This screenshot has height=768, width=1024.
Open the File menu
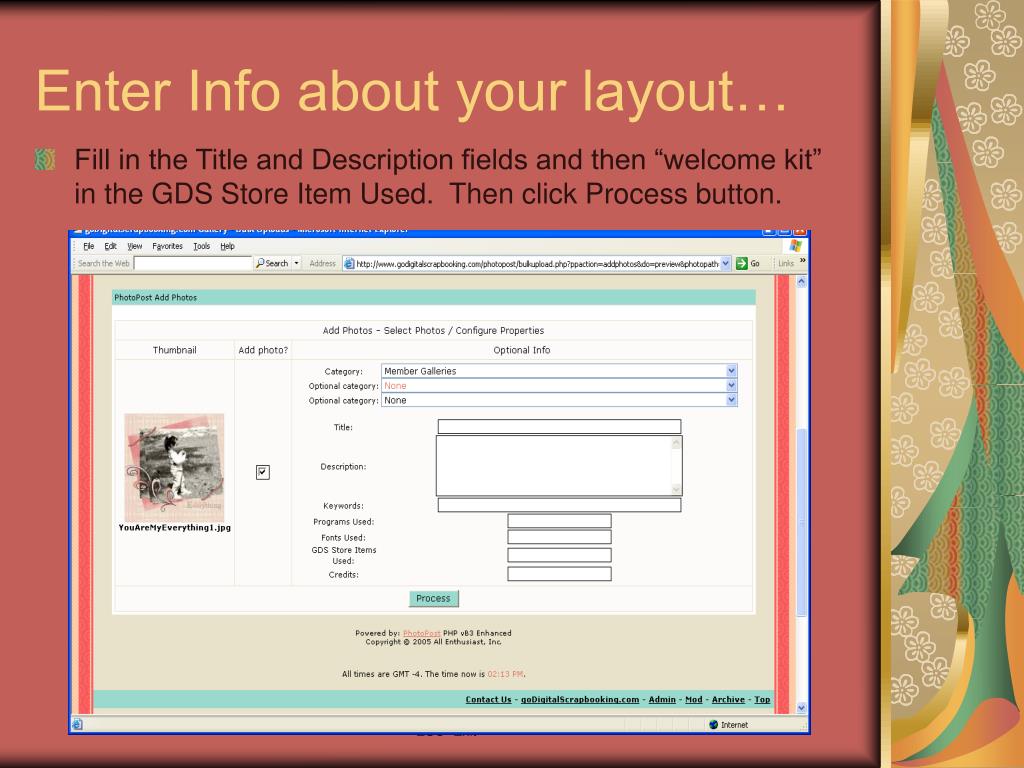click(x=89, y=246)
